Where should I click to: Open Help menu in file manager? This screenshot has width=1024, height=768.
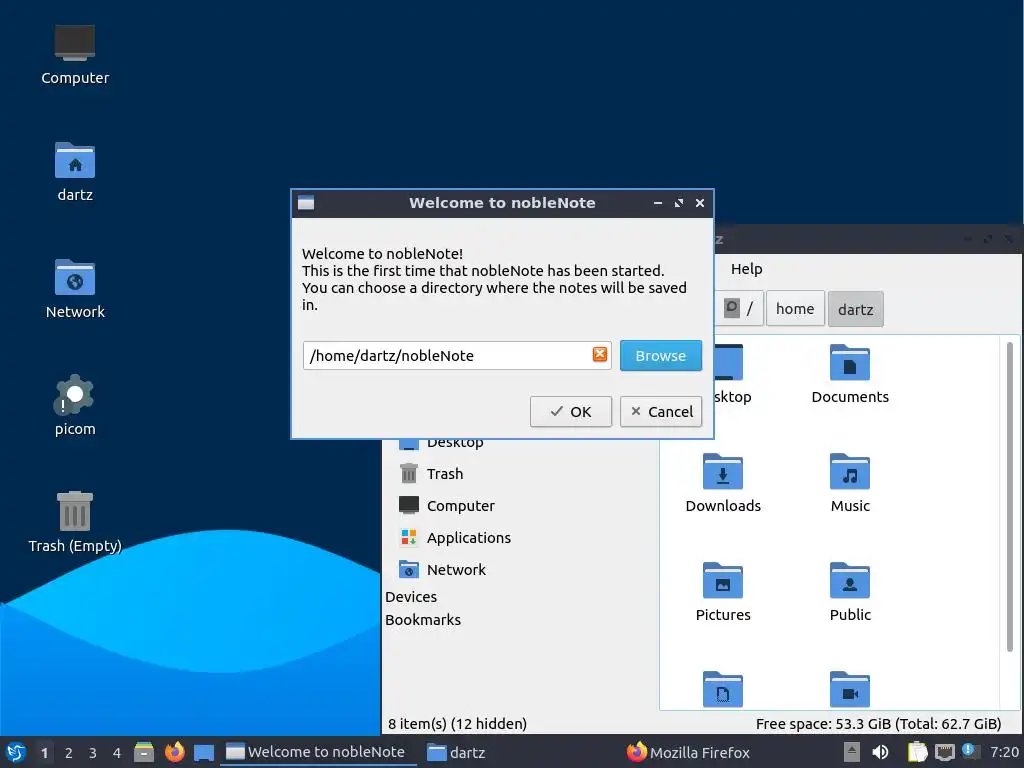pyautogui.click(x=746, y=269)
